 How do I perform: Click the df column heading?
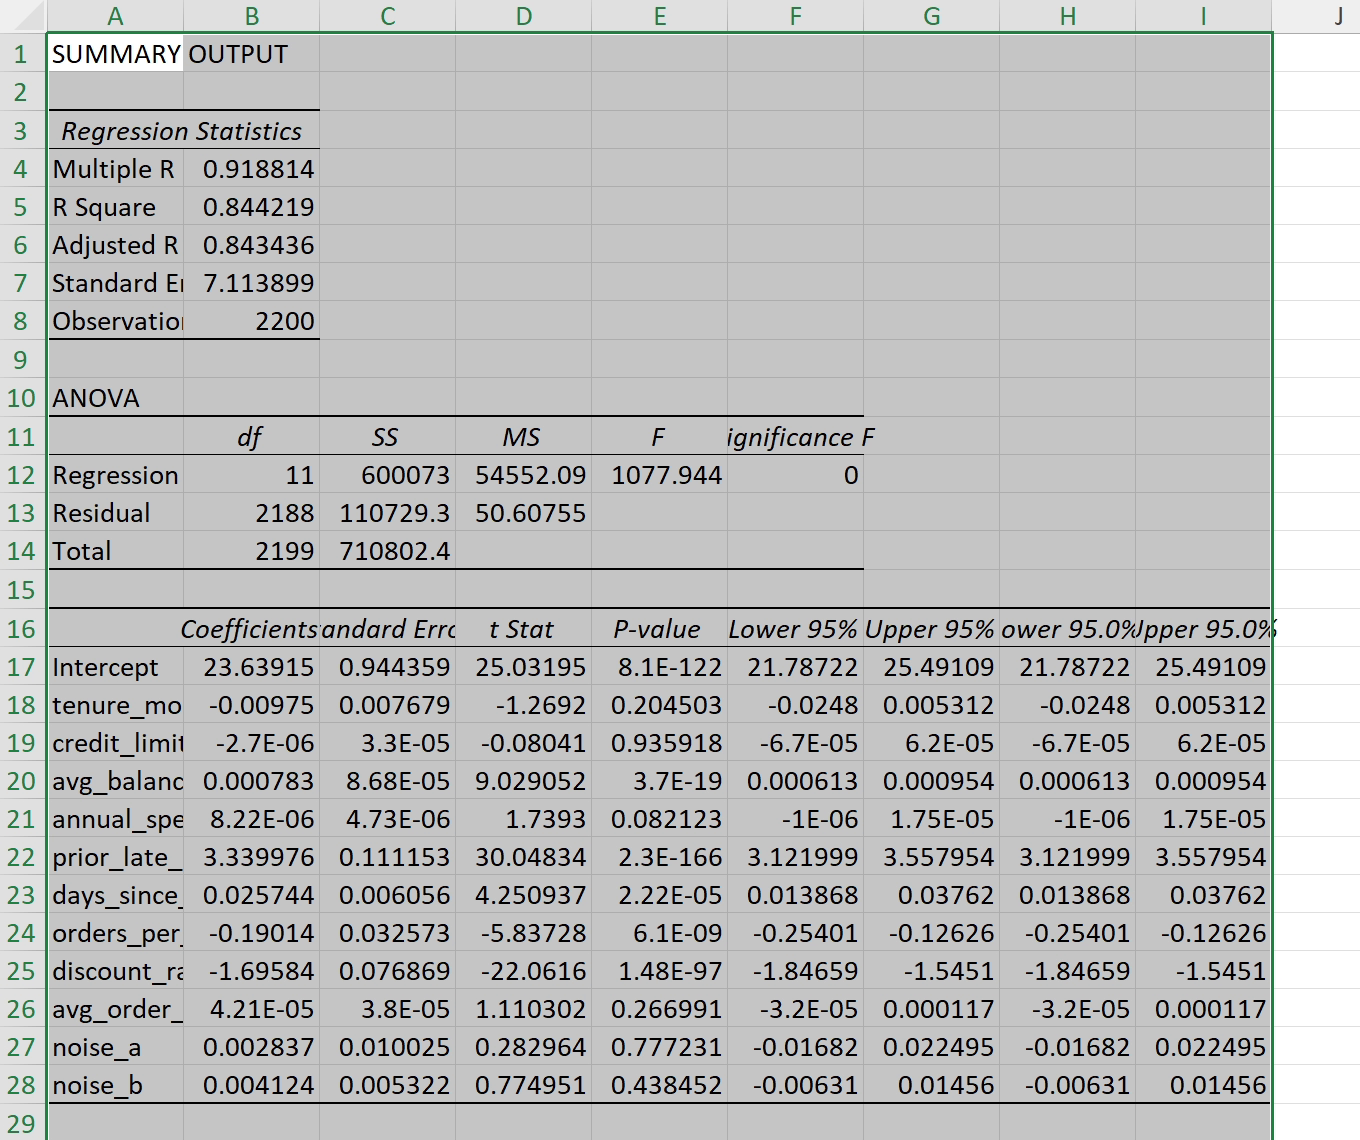(252, 437)
